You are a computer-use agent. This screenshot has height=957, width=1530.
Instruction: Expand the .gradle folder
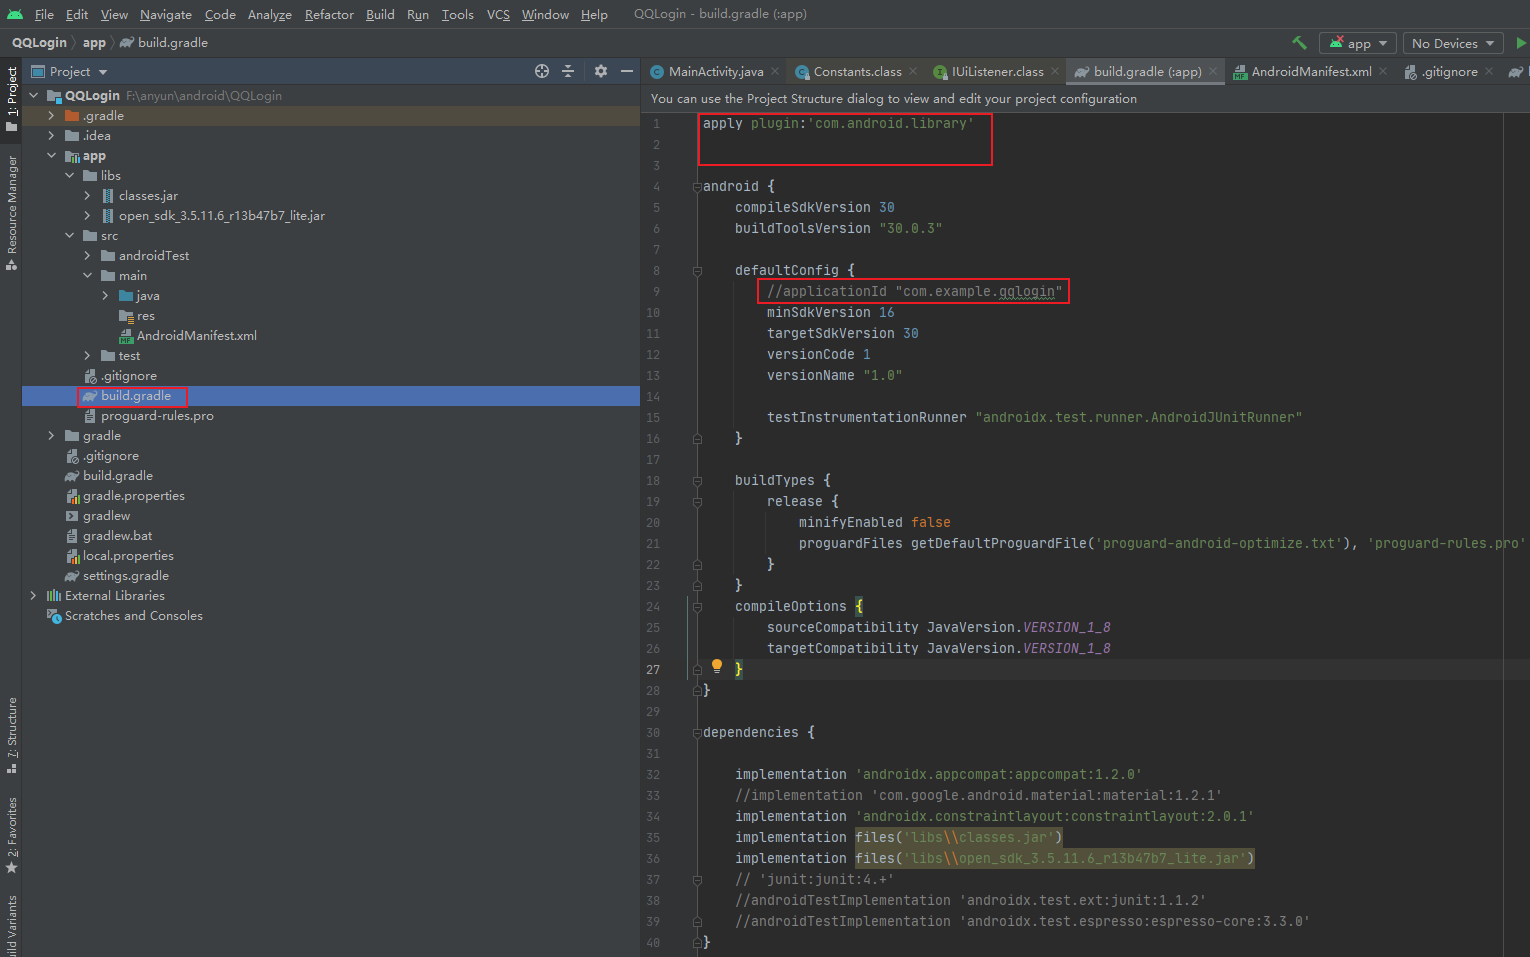[x=51, y=115]
